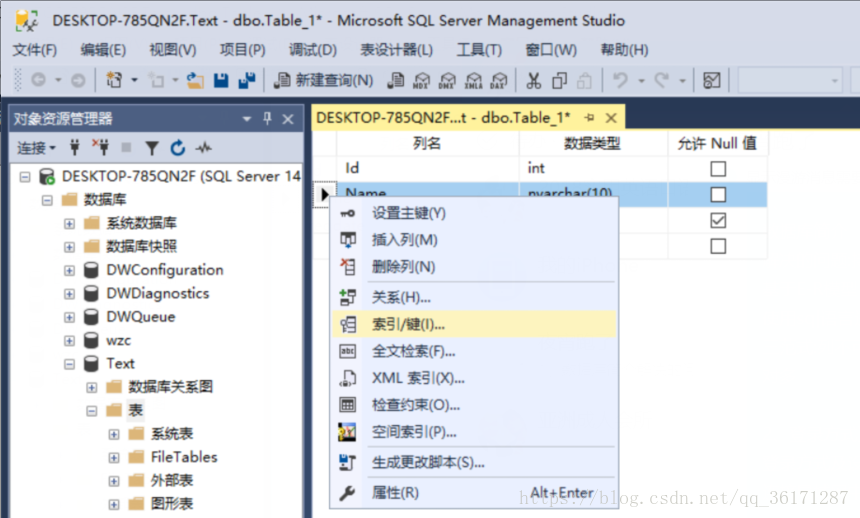The height and width of the screenshot is (518, 860).
Task: Click the Id column name cell
Action: (x=428, y=168)
